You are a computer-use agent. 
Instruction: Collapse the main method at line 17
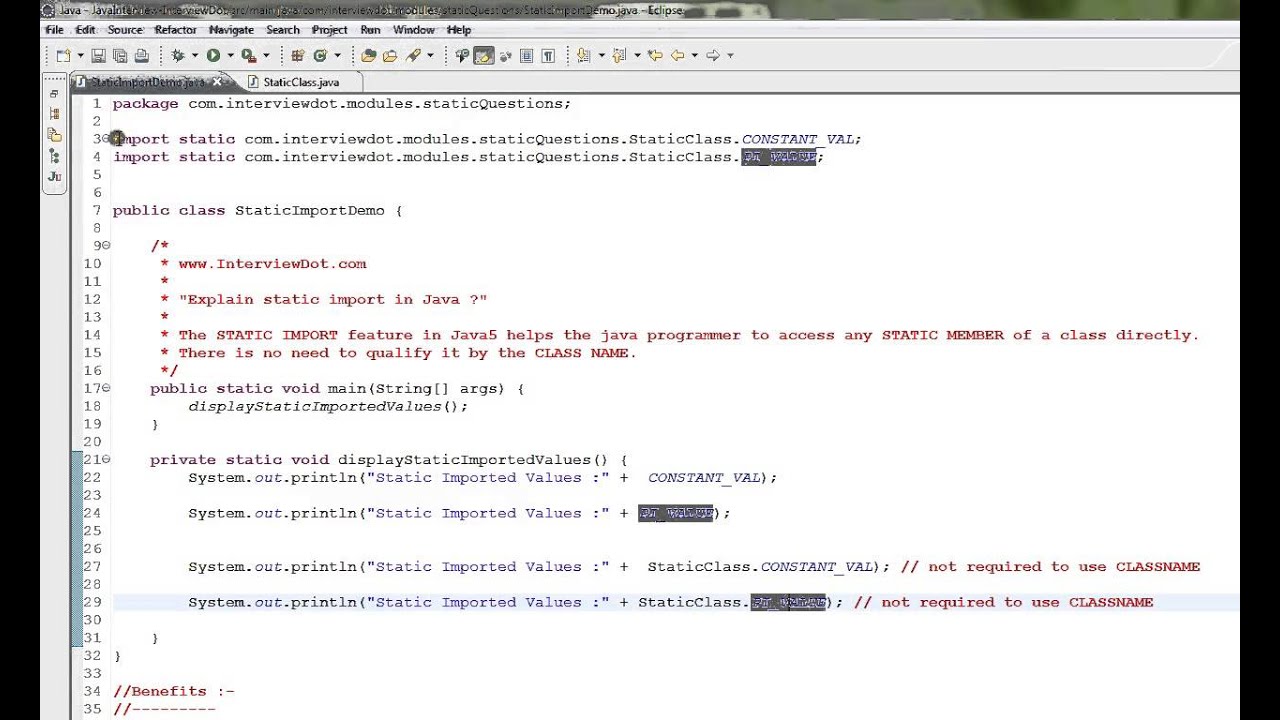point(106,388)
